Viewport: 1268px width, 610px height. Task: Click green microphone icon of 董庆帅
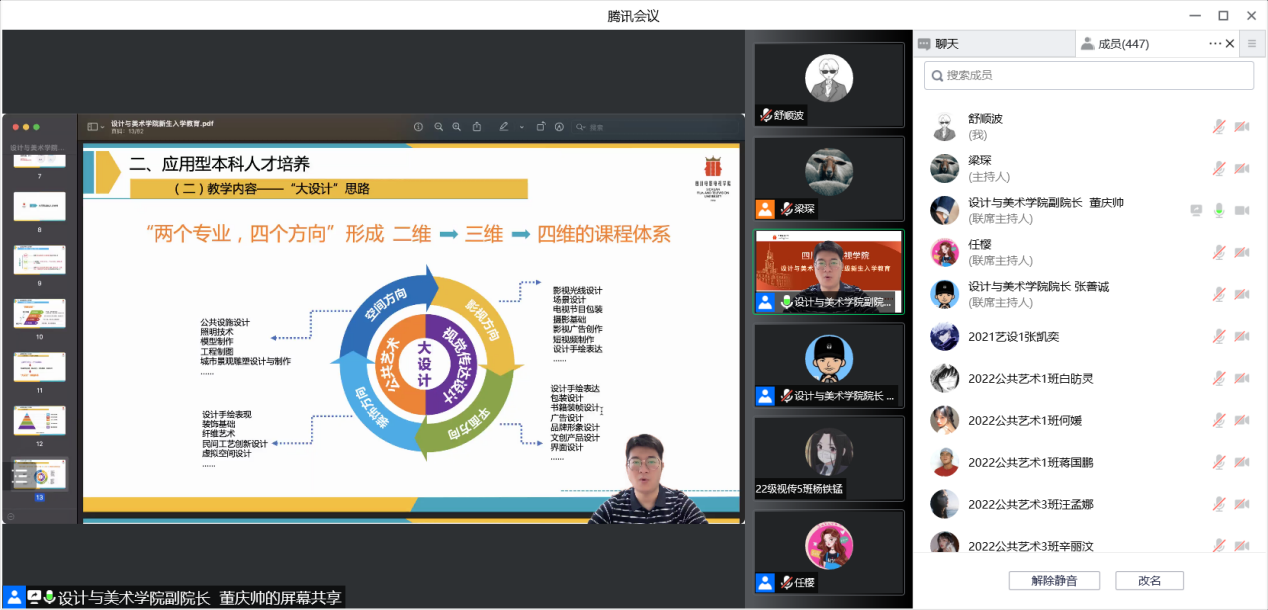pos(1219,211)
